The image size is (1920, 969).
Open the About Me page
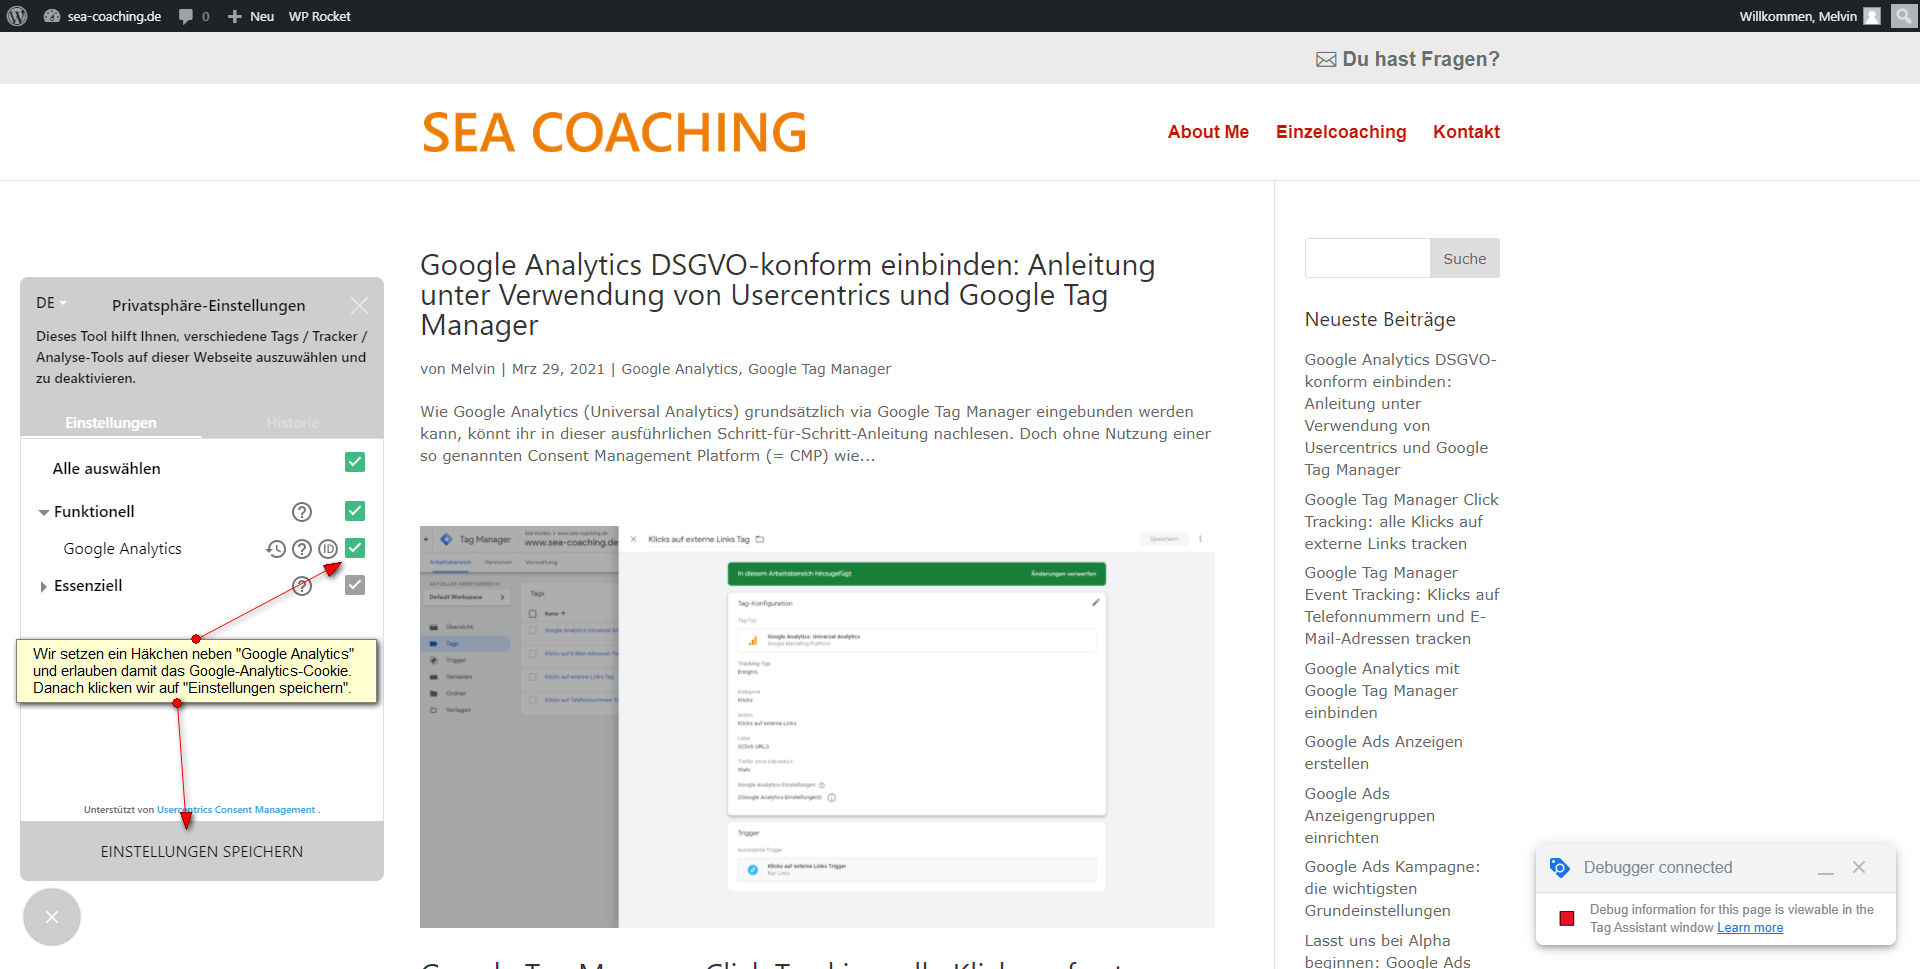[x=1208, y=132]
